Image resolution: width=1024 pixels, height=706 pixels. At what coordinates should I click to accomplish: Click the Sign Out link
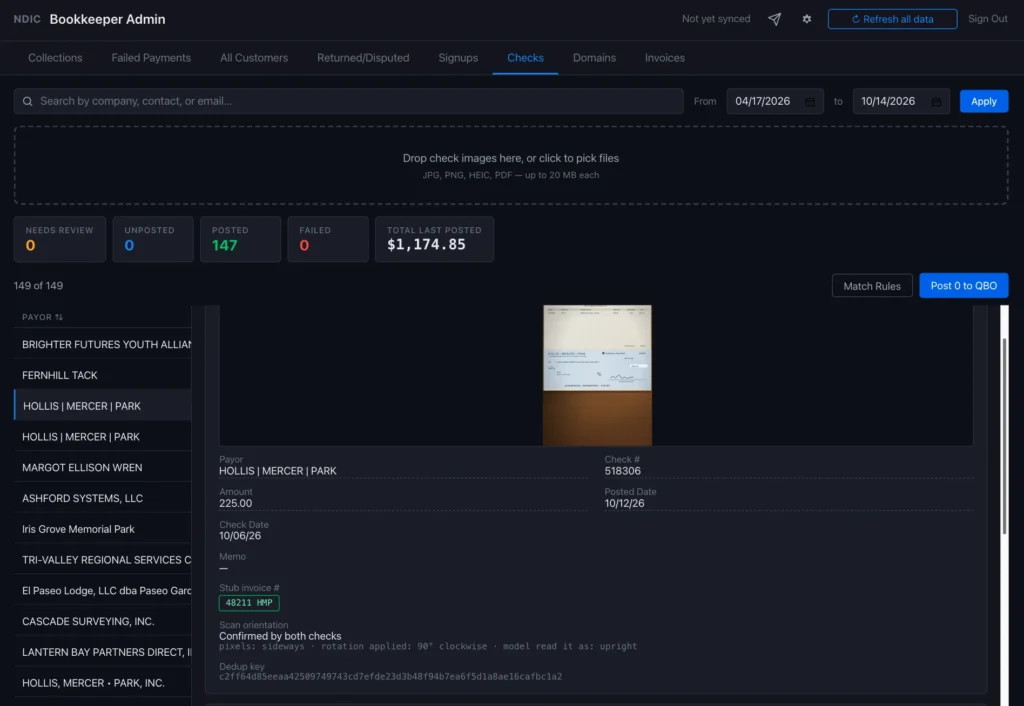click(x=987, y=19)
